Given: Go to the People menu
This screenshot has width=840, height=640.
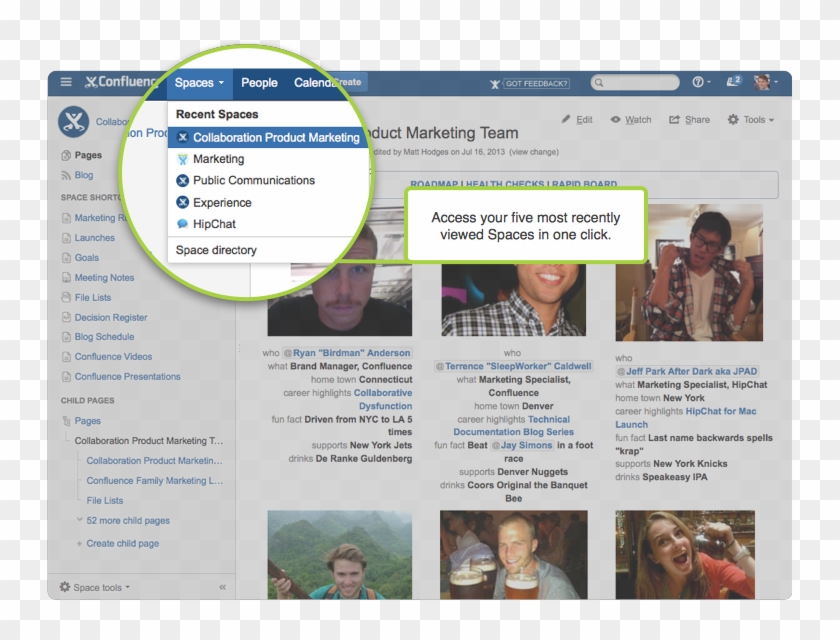Looking at the screenshot, I should [x=259, y=83].
